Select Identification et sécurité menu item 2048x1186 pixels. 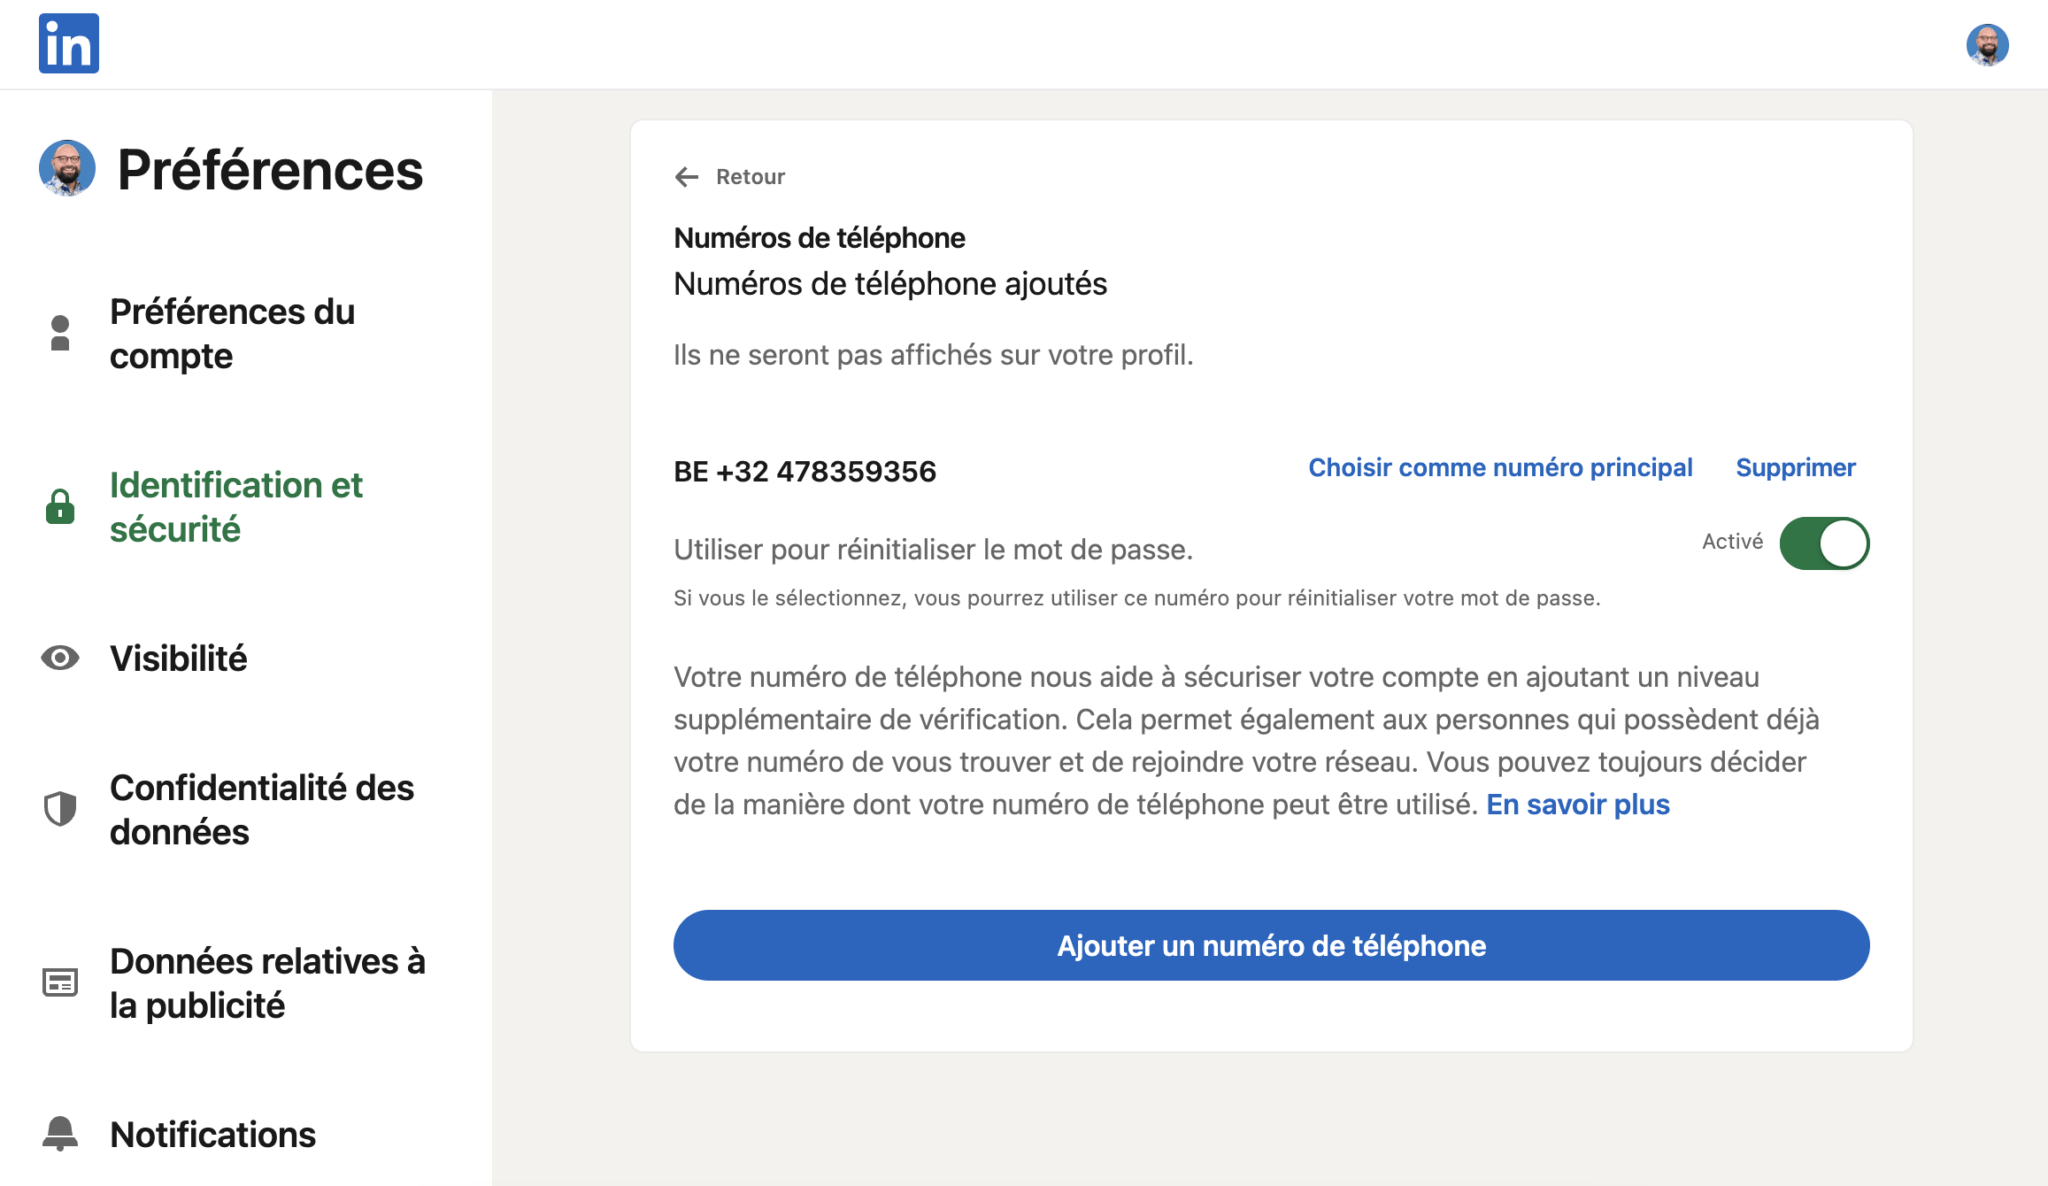click(x=236, y=506)
